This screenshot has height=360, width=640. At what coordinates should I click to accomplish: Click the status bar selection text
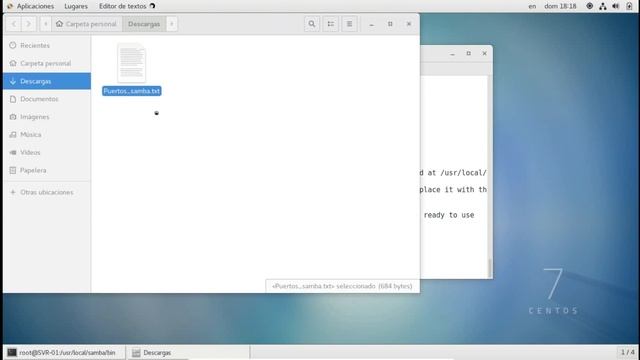click(x=342, y=286)
